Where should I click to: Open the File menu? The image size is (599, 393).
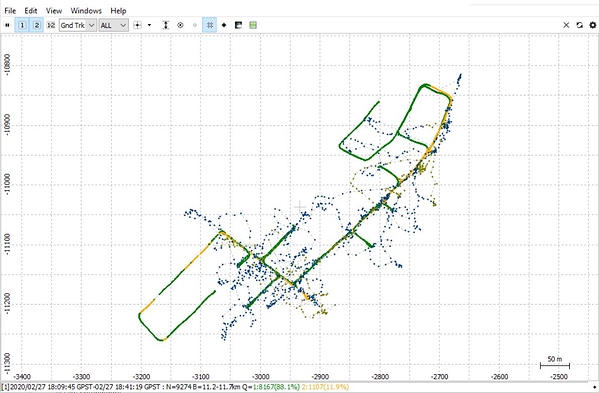[x=10, y=11]
